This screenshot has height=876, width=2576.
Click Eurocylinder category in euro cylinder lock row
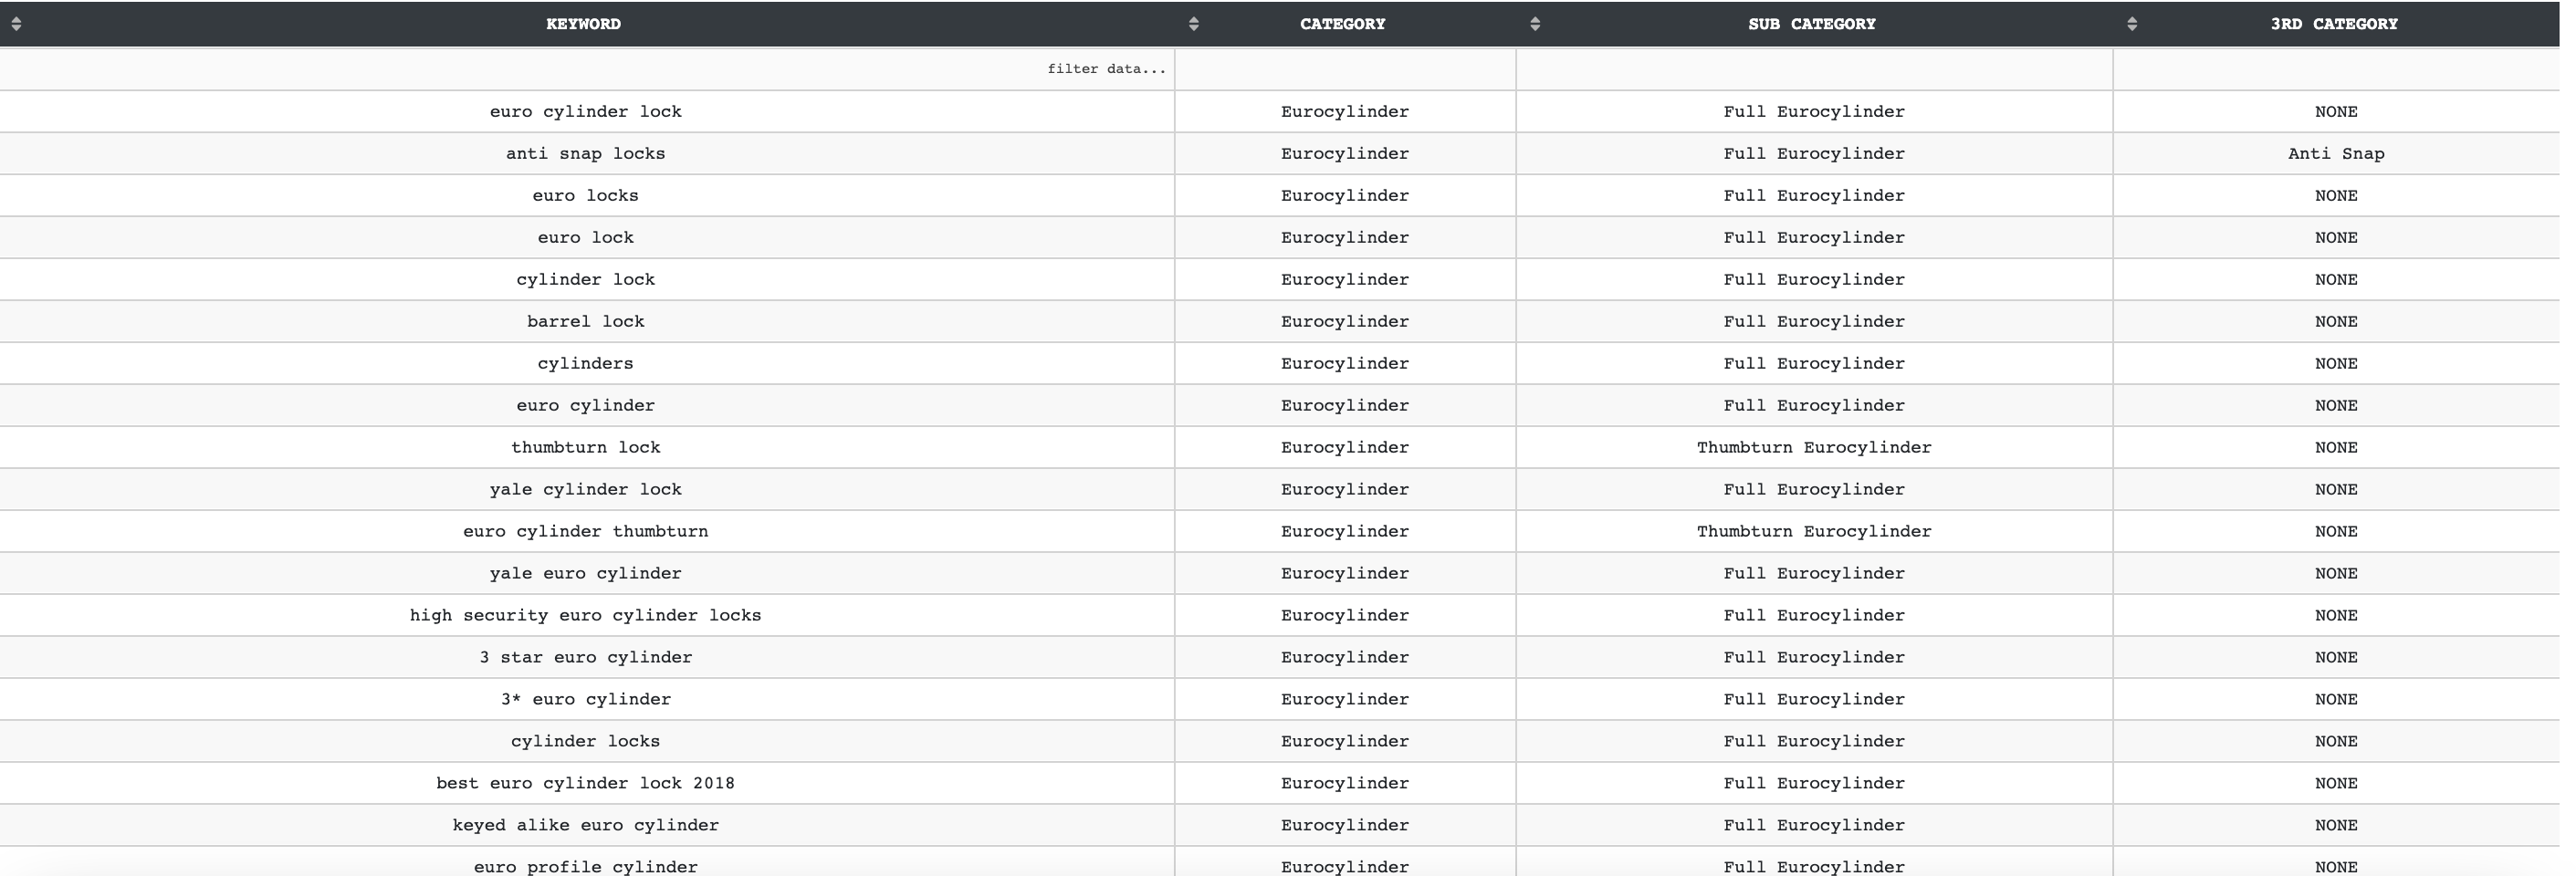1345,111
